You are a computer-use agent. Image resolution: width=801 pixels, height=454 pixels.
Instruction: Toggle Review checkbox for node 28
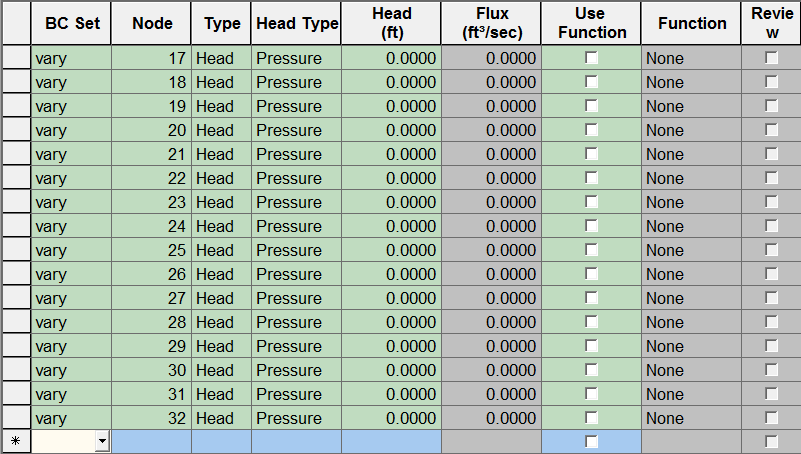pyautogui.click(x=771, y=322)
